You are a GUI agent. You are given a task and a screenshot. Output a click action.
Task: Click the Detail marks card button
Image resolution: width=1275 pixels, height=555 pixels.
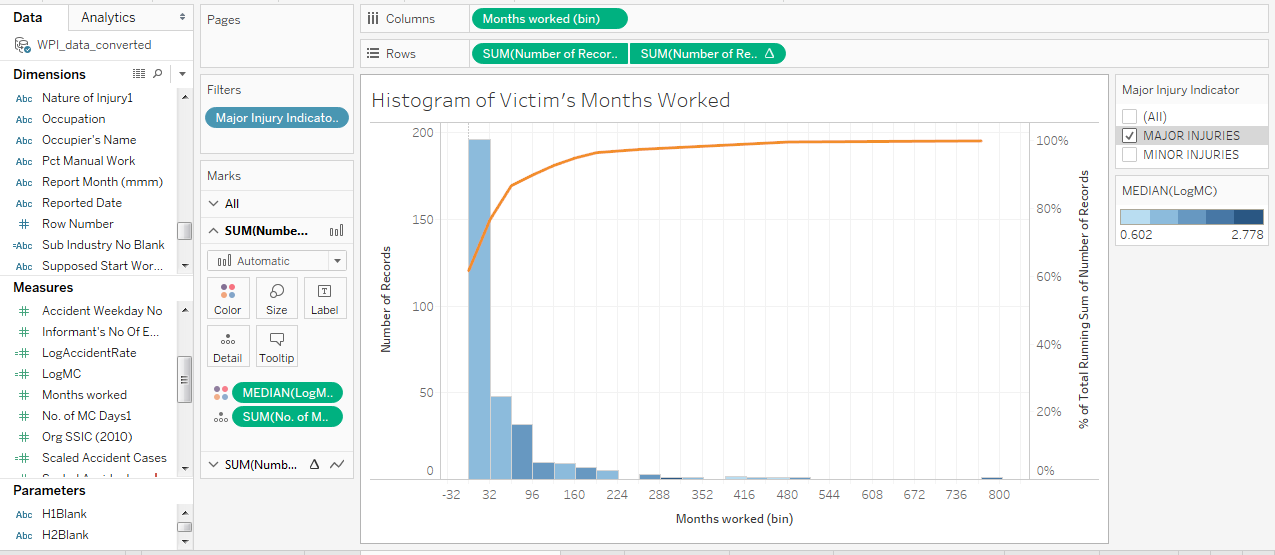227,346
